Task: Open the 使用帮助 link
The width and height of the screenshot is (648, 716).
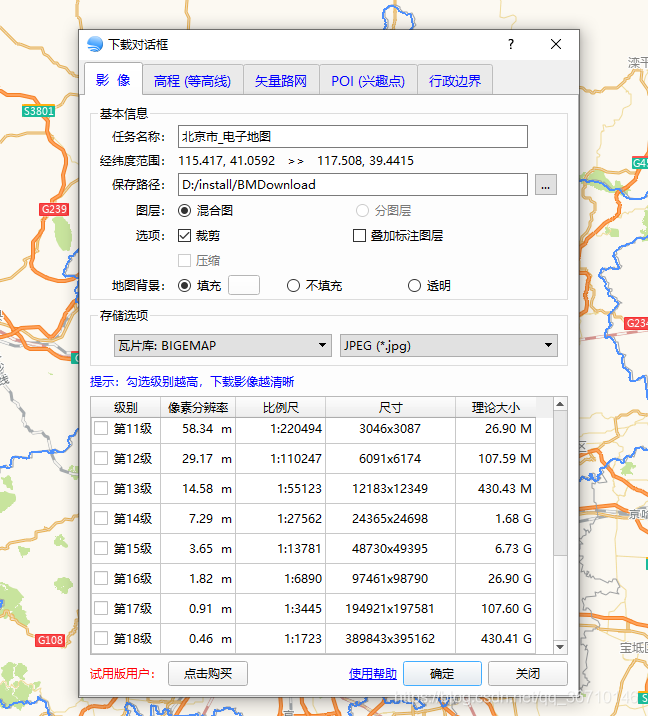Action: [373, 674]
